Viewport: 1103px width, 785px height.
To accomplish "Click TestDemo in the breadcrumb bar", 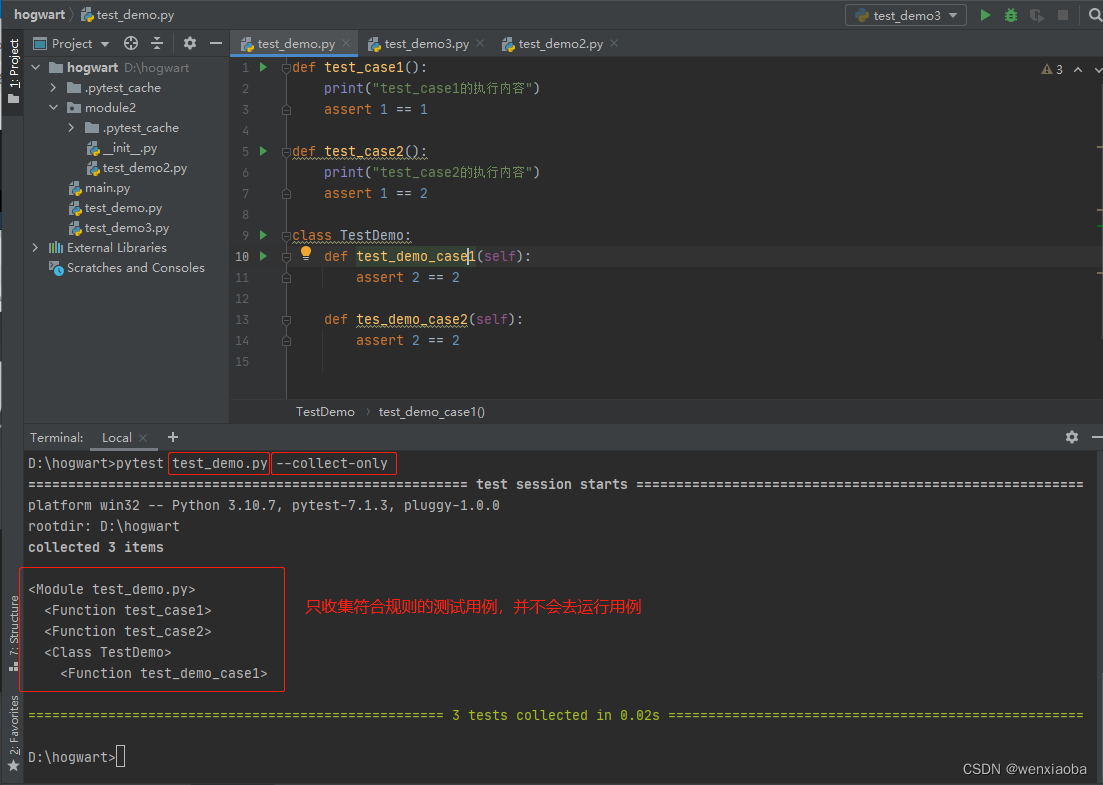I will (x=325, y=411).
